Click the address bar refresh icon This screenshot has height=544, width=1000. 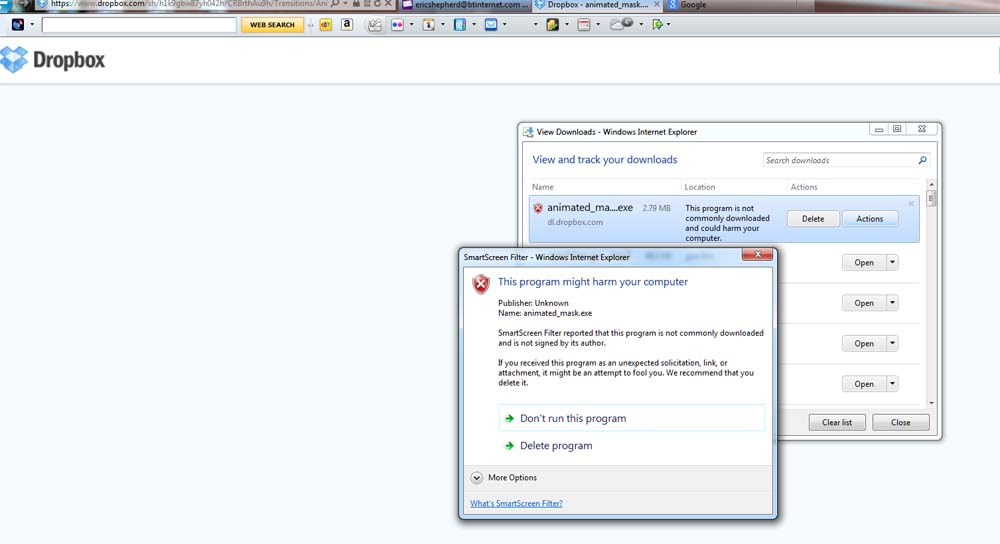pos(377,4)
